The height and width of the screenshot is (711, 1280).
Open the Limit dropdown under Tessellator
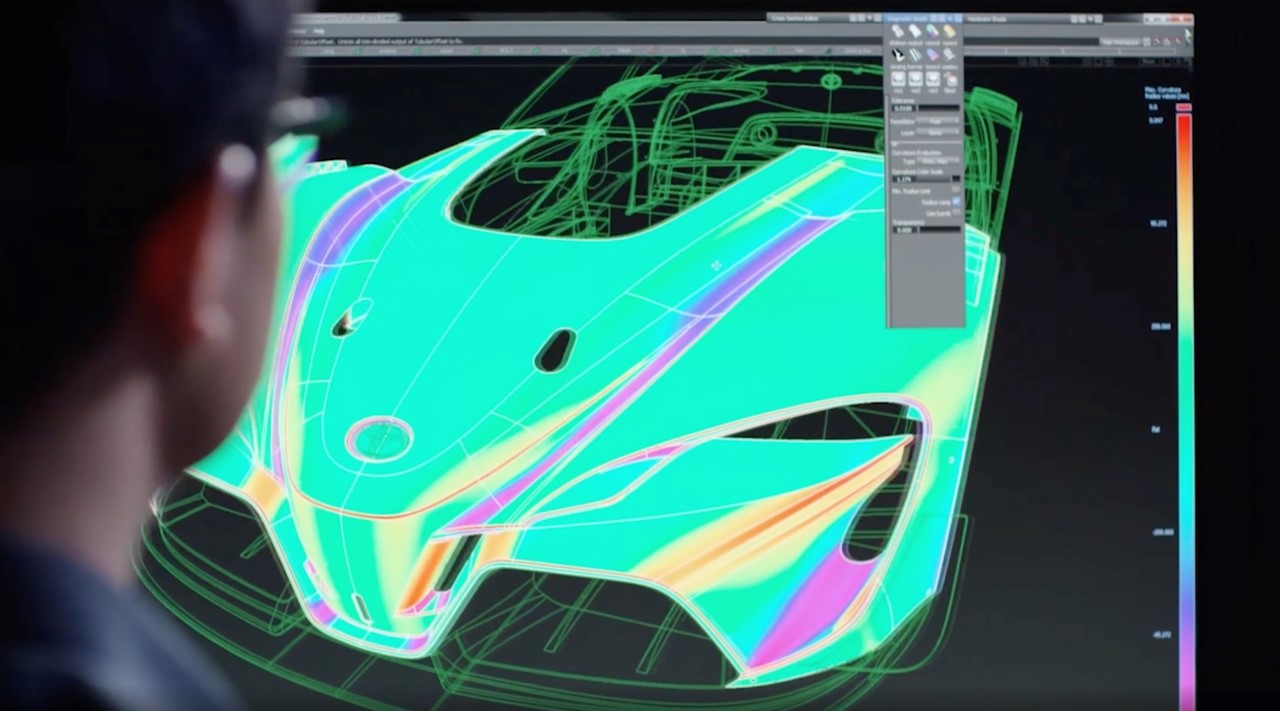click(938, 132)
